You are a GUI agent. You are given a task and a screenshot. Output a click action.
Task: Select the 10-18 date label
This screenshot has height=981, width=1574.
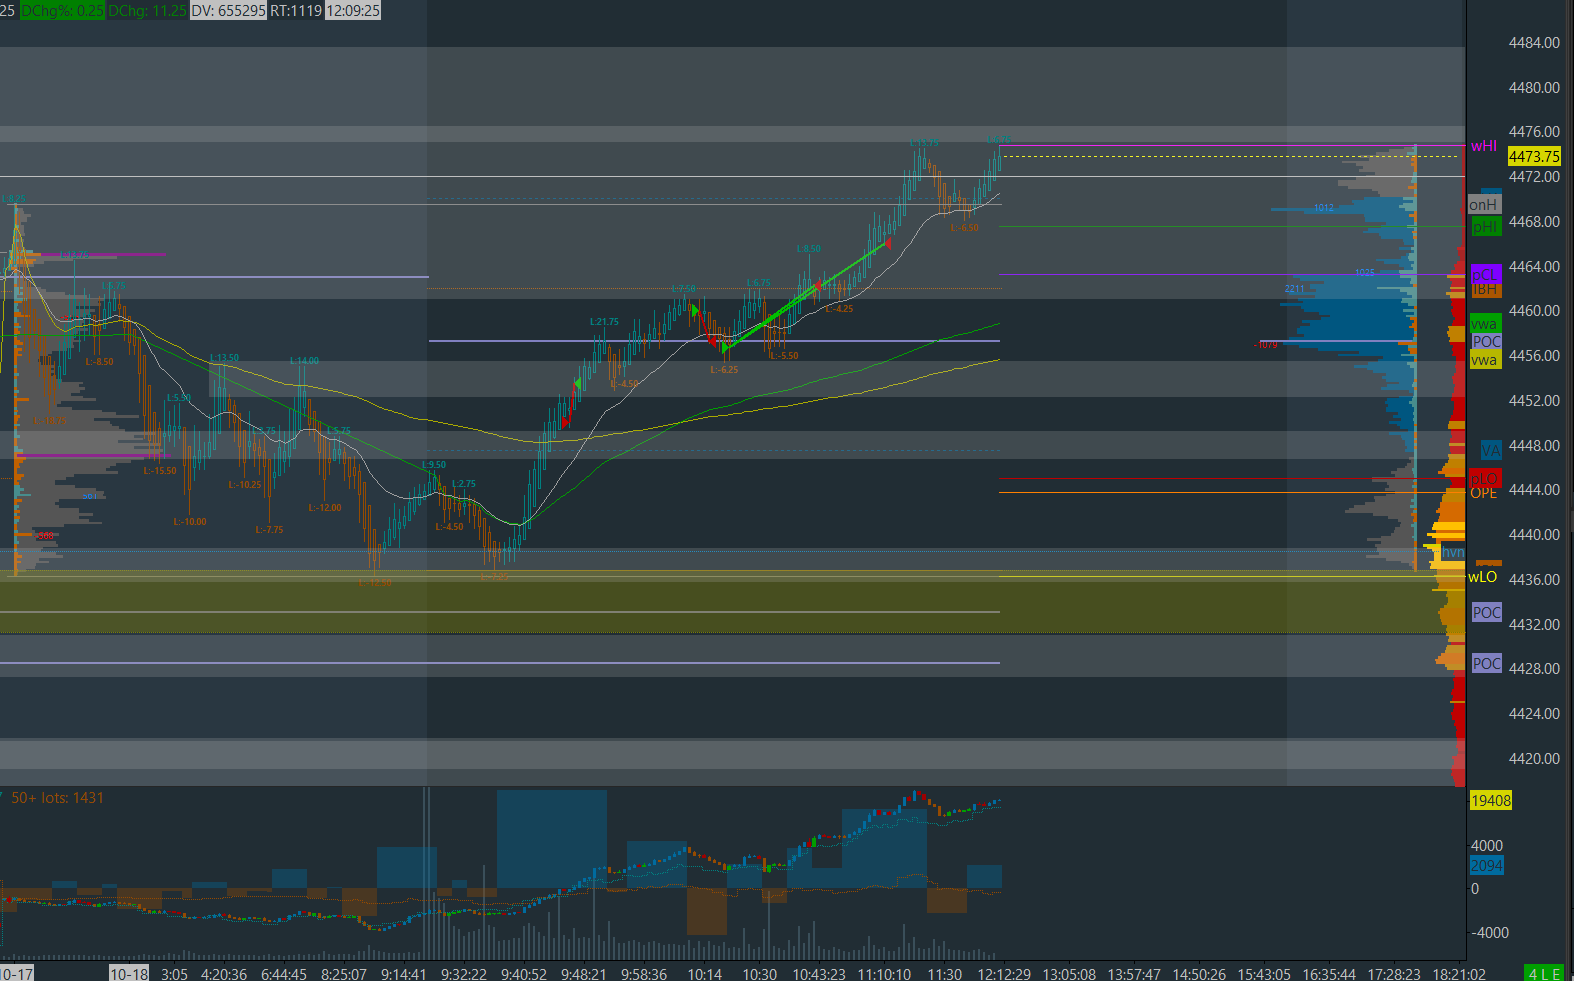(129, 973)
